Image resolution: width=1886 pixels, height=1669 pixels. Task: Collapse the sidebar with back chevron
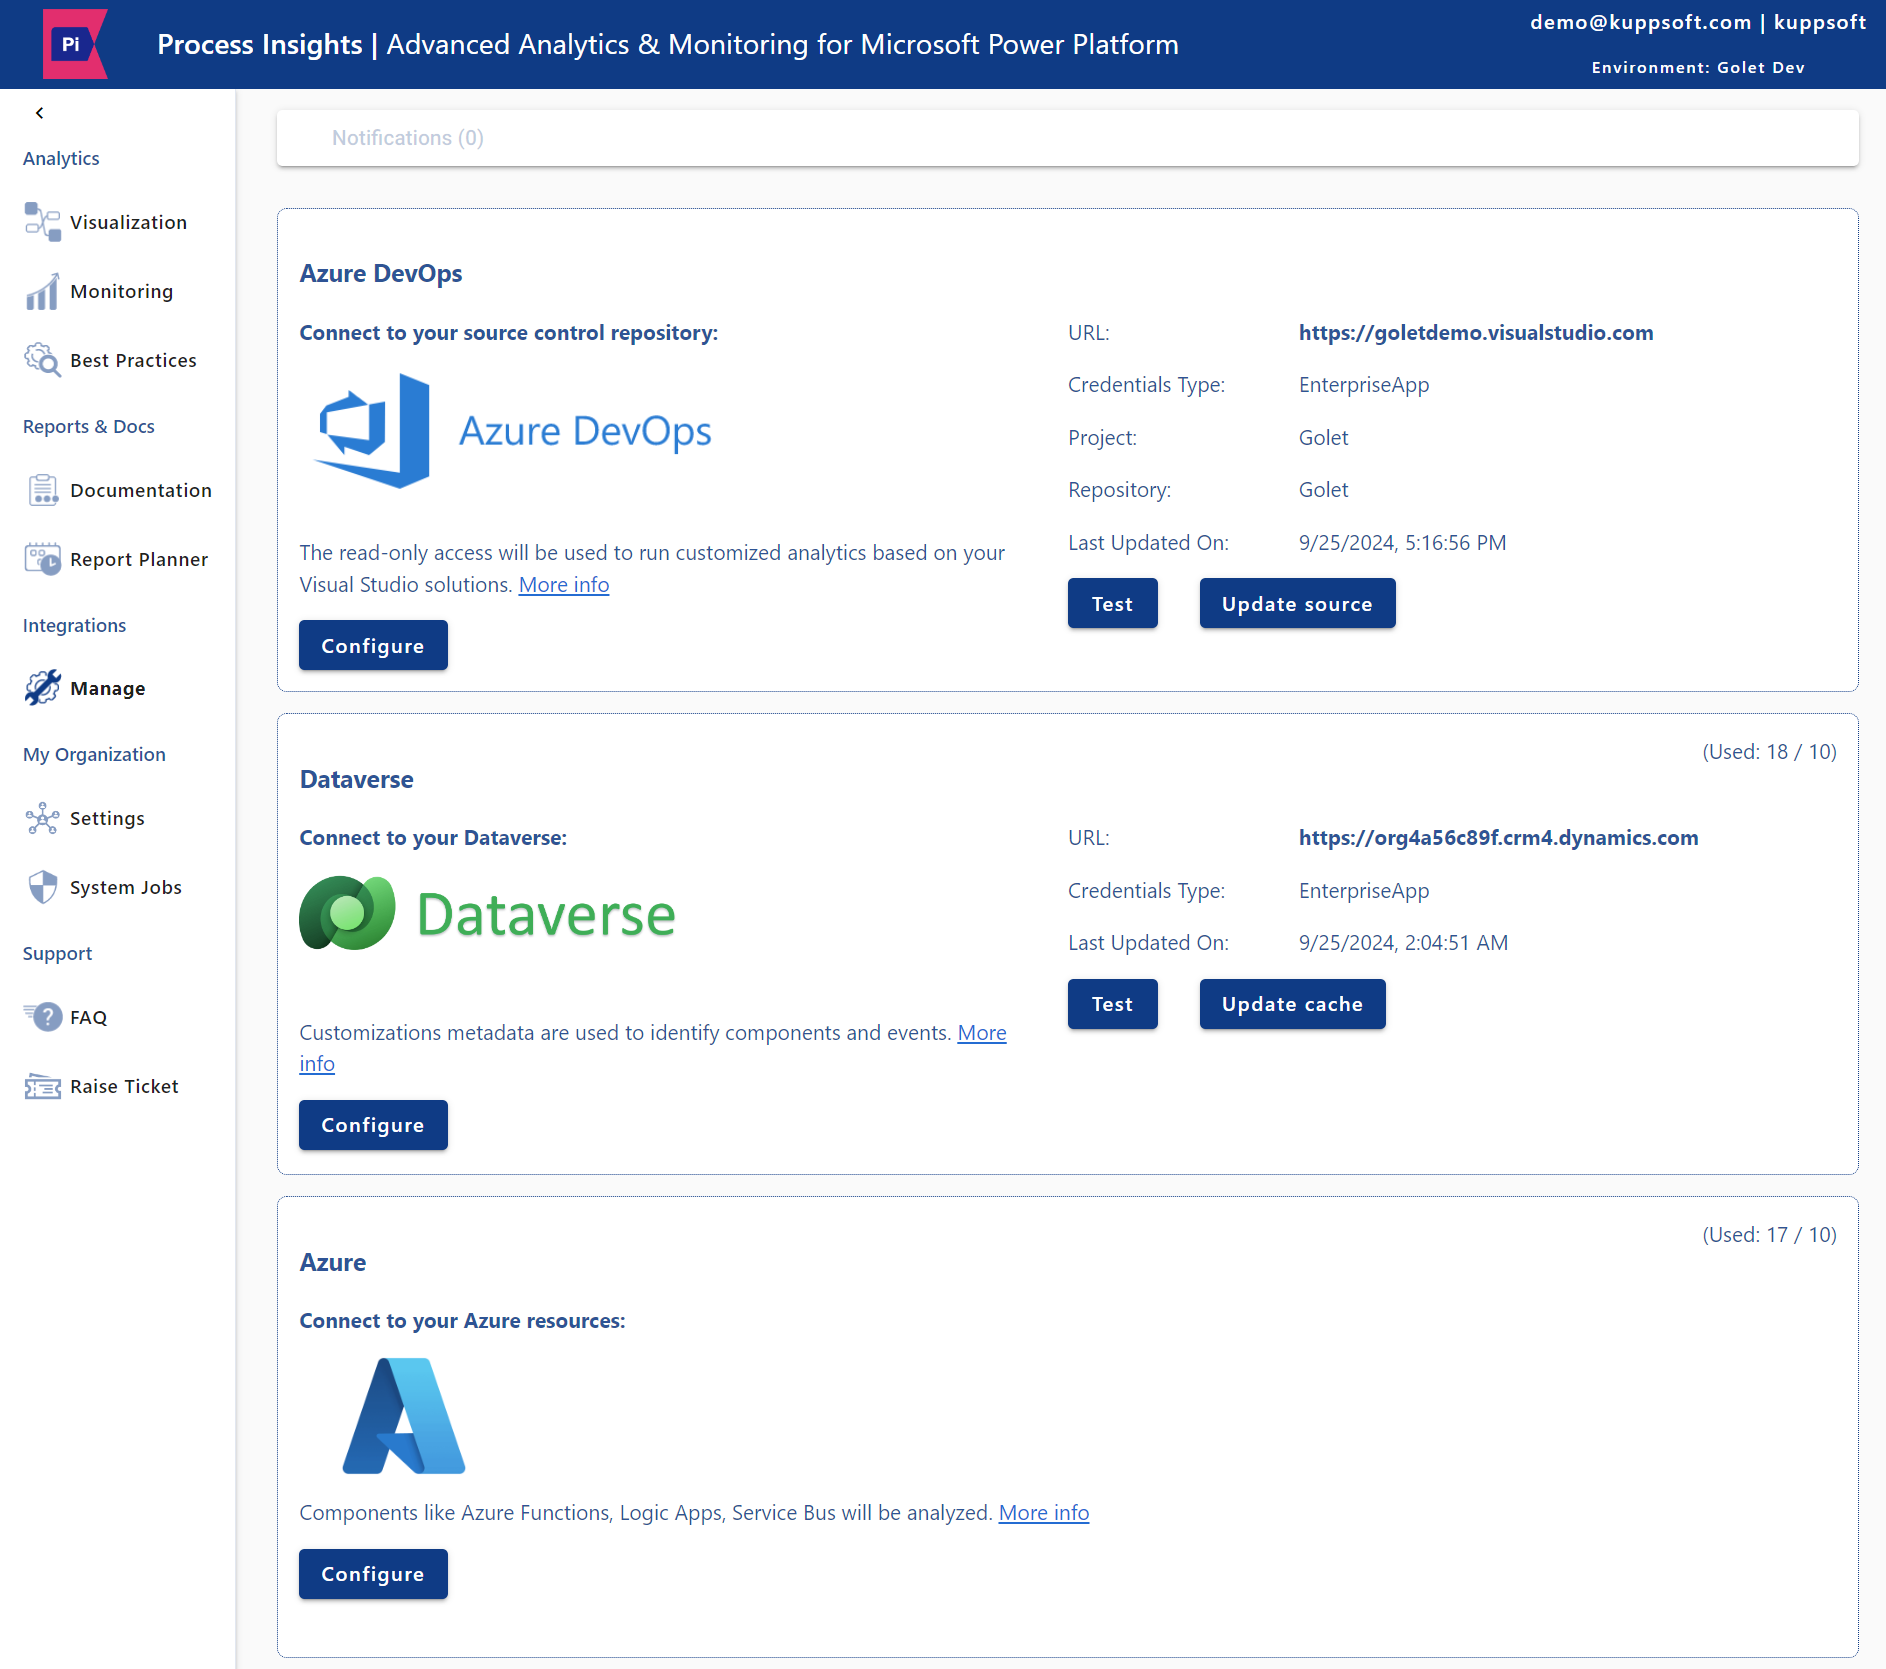[x=40, y=113]
